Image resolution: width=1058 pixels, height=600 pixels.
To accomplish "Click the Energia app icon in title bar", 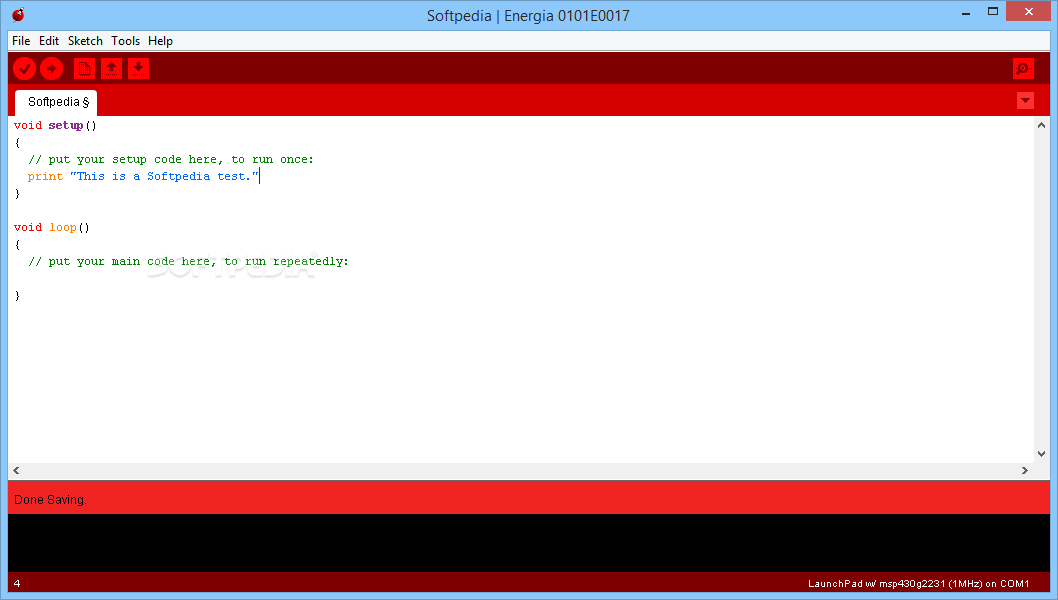I will [18, 15].
